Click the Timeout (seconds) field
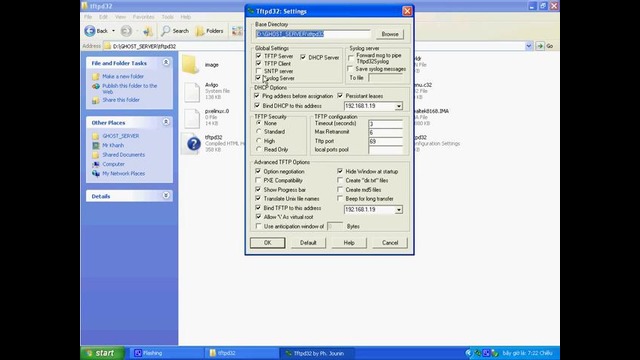 click(385, 124)
